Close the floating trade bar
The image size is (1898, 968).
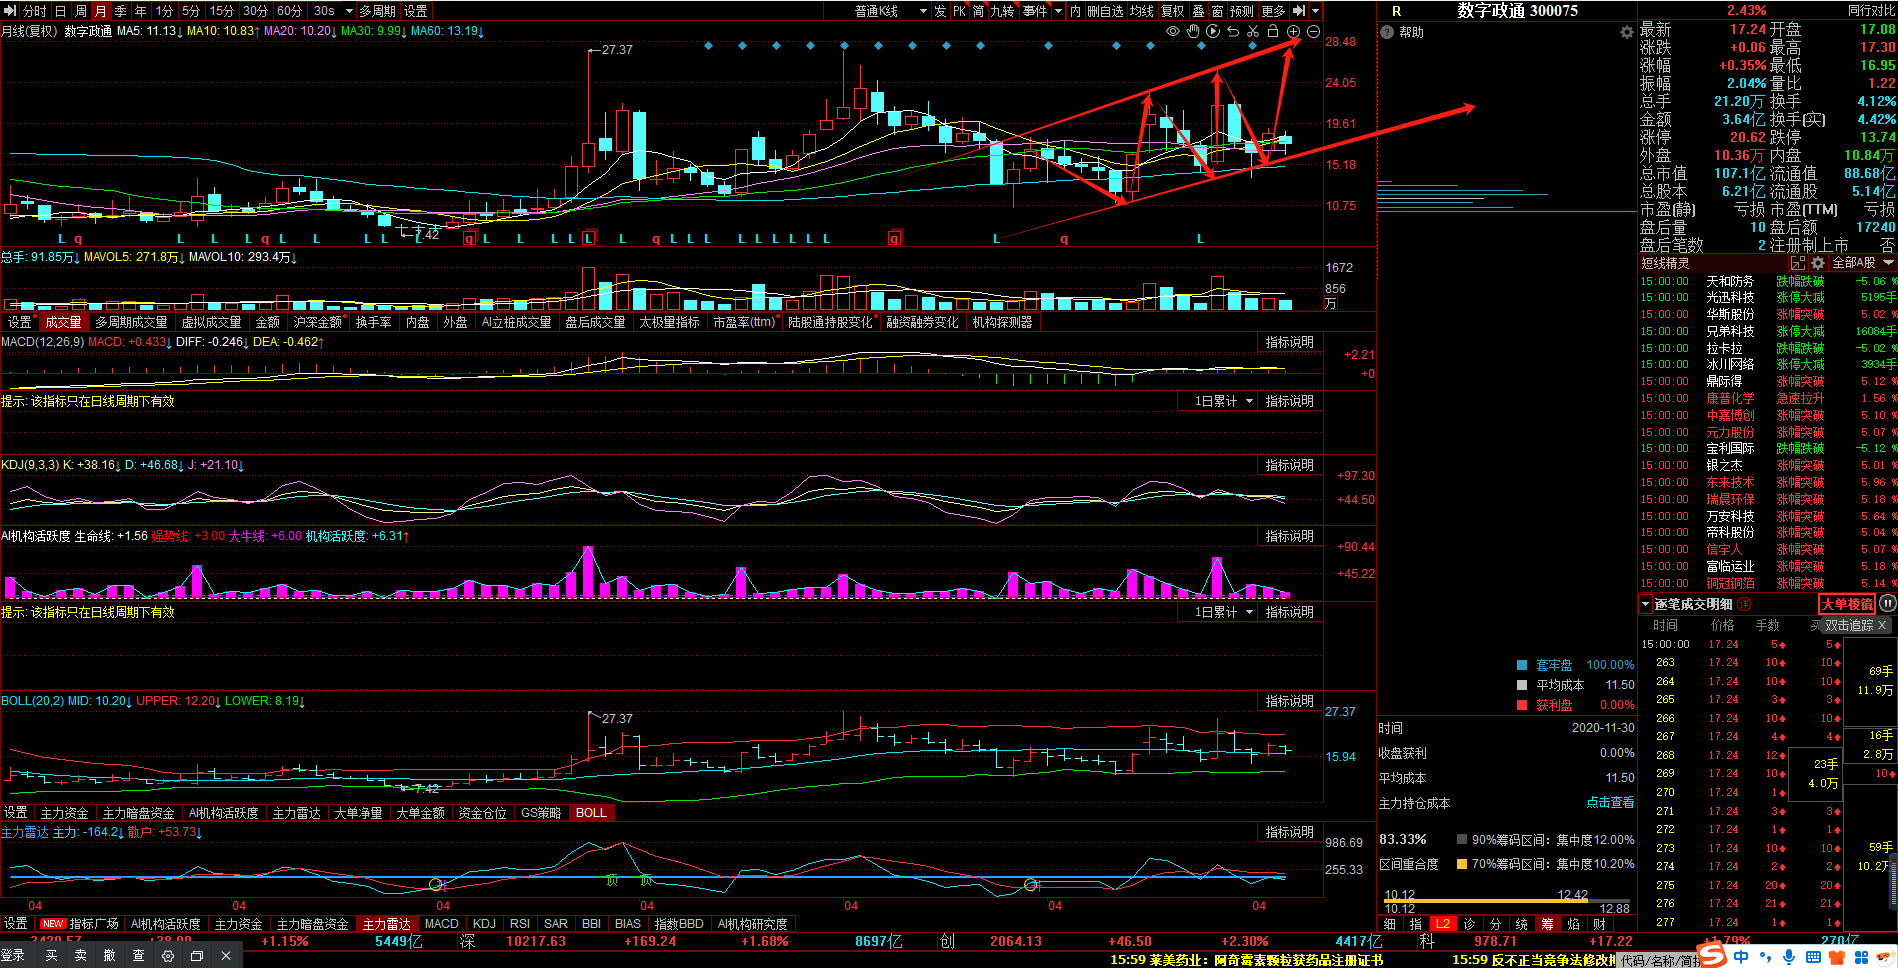(x=226, y=956)
